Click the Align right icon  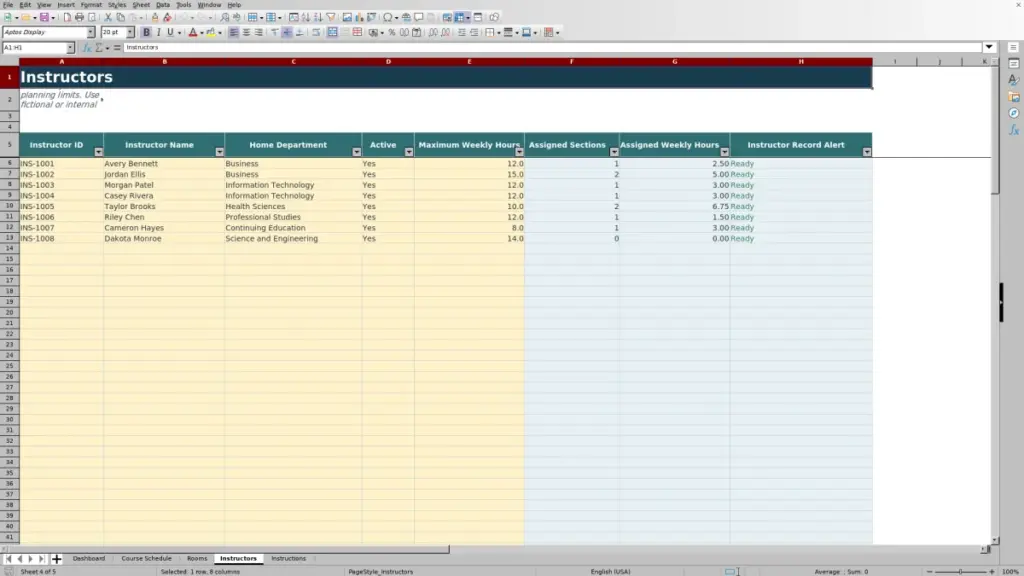(x=259, y=32)
